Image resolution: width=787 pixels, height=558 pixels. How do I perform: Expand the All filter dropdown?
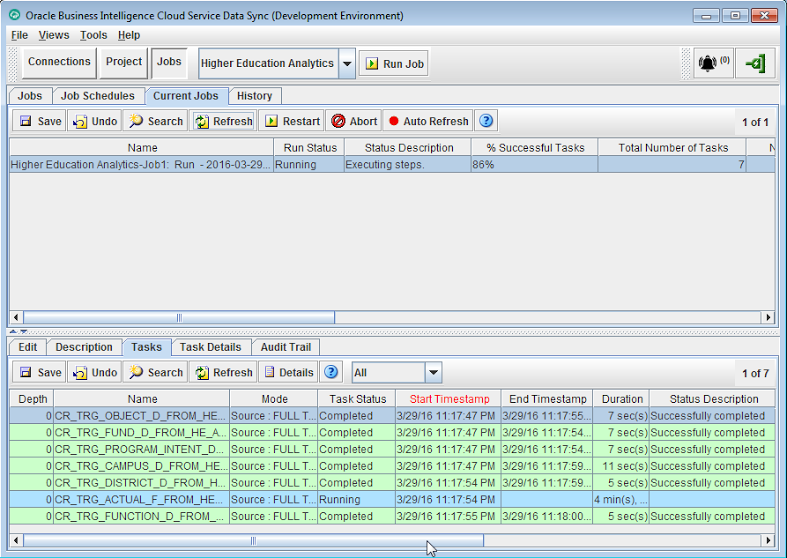(433, 373)
